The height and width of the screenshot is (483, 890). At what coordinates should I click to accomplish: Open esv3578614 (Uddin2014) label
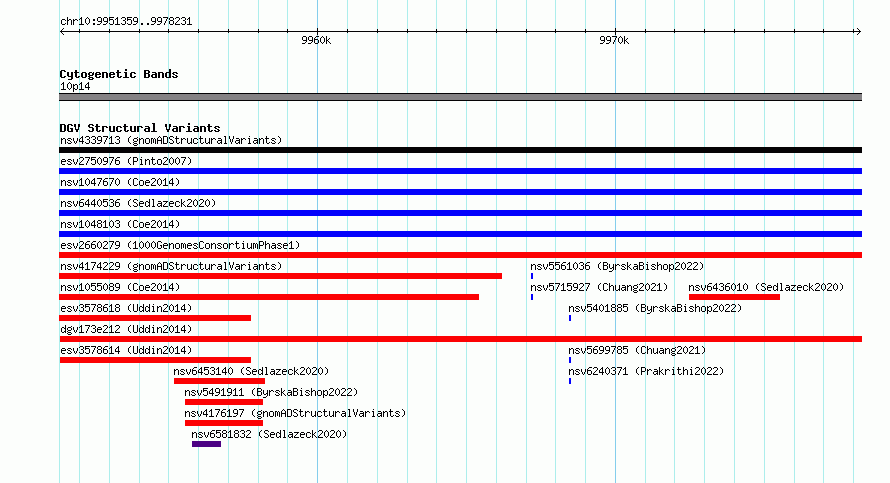126,350
